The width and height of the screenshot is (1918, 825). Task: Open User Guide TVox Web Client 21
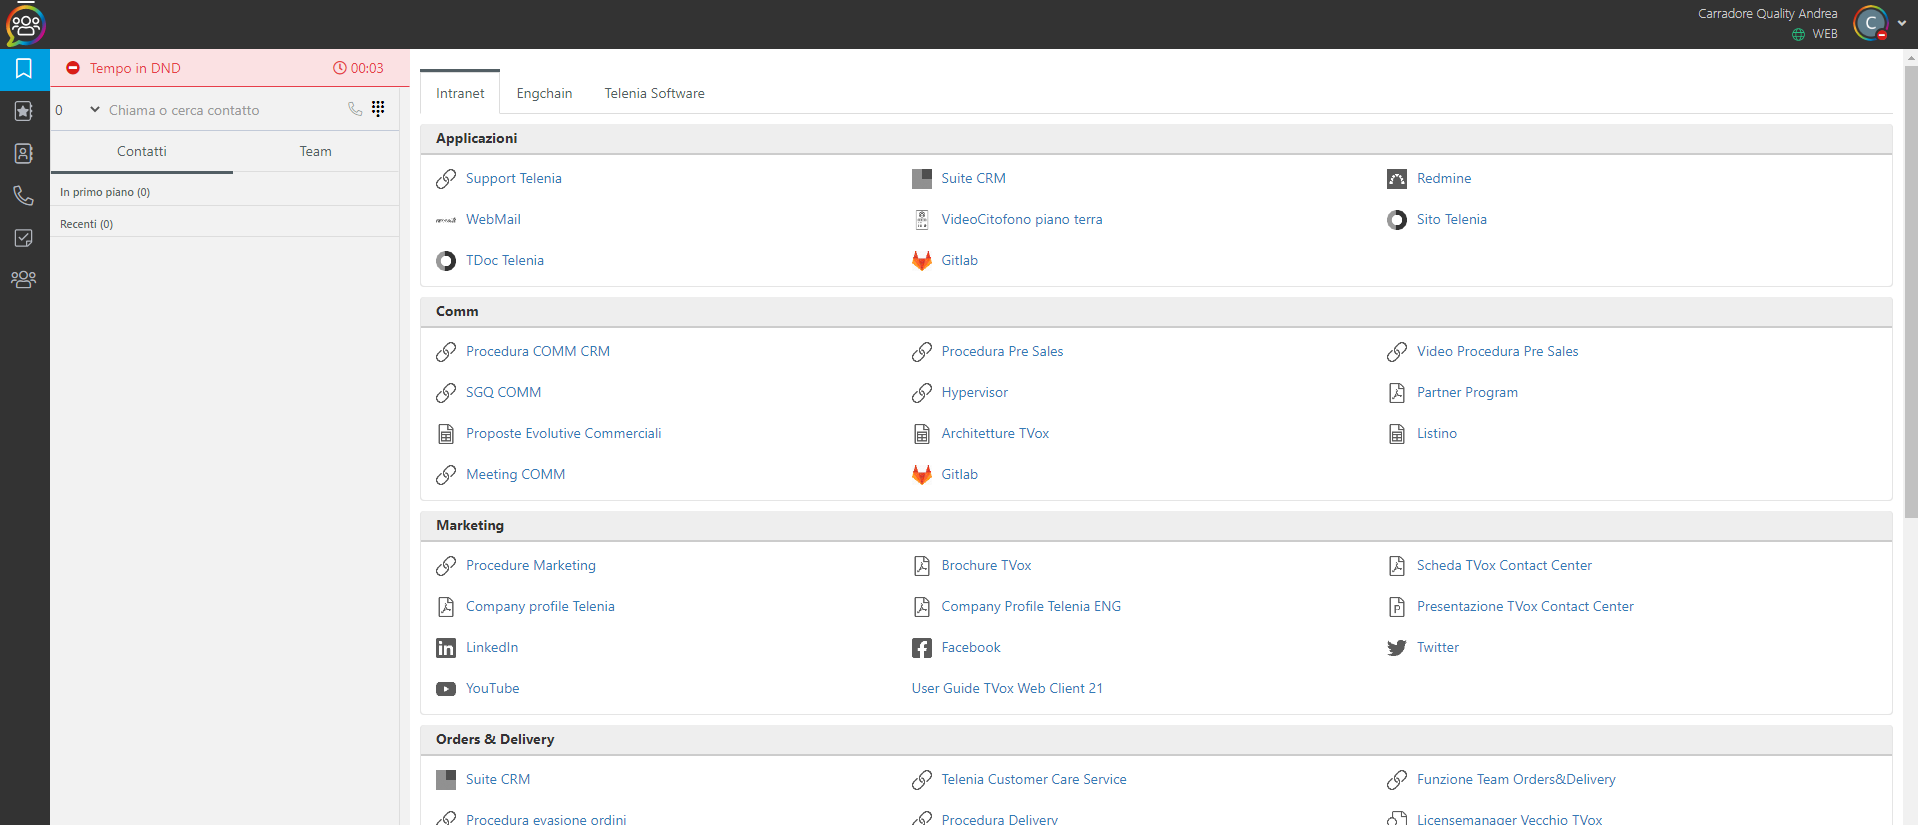(x=1007, y=689)
